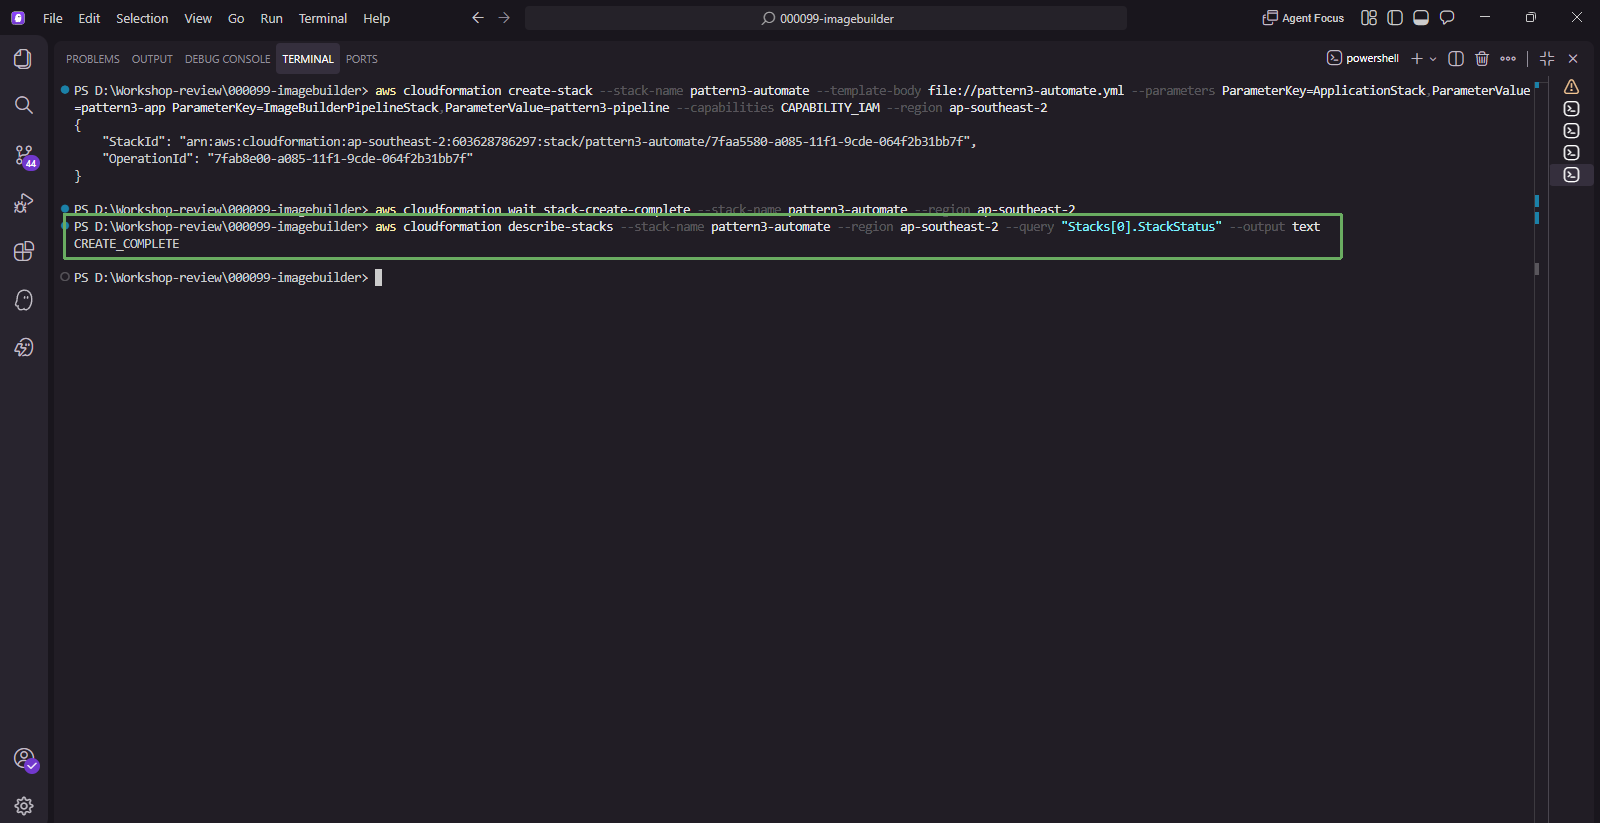Go back using the title bar arrow

(x=478, y=18)
